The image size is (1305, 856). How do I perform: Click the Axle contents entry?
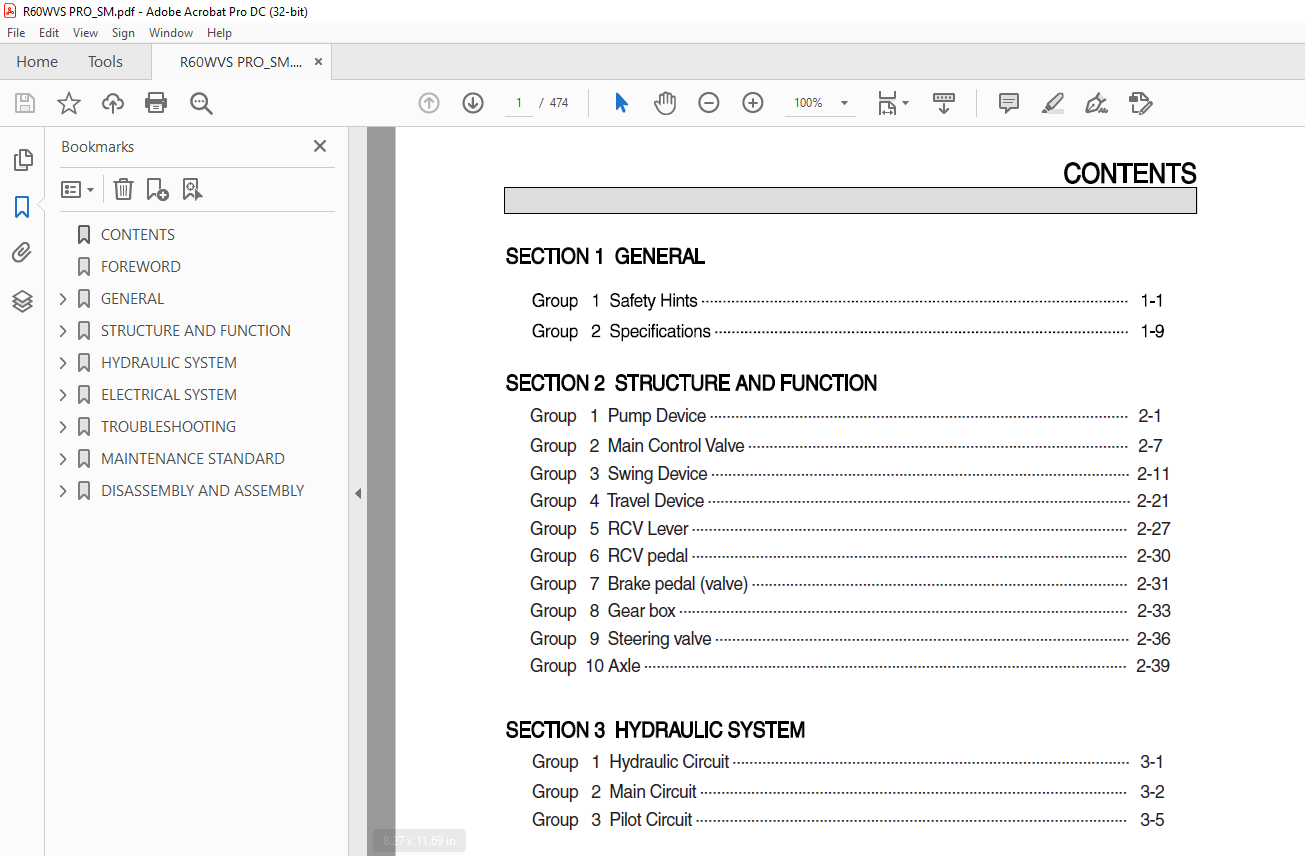click(x=849, y=666)
